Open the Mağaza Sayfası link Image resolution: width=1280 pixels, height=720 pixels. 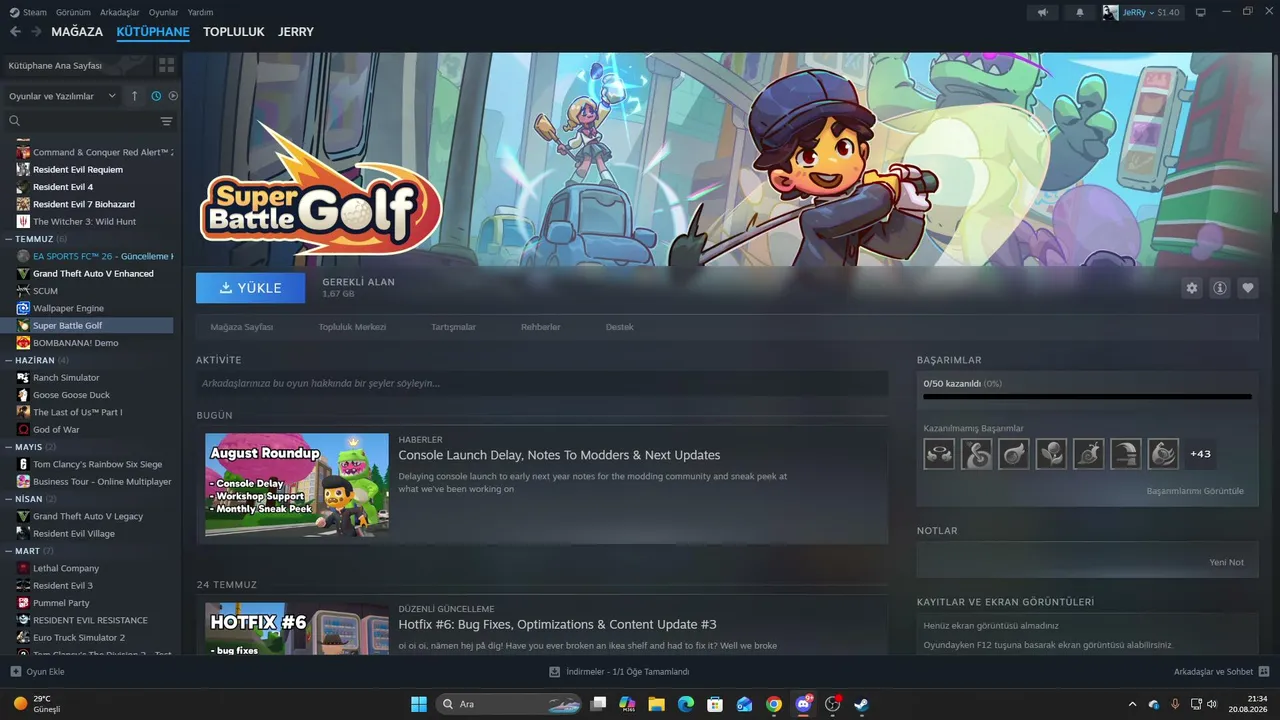(x=241, y=327)
